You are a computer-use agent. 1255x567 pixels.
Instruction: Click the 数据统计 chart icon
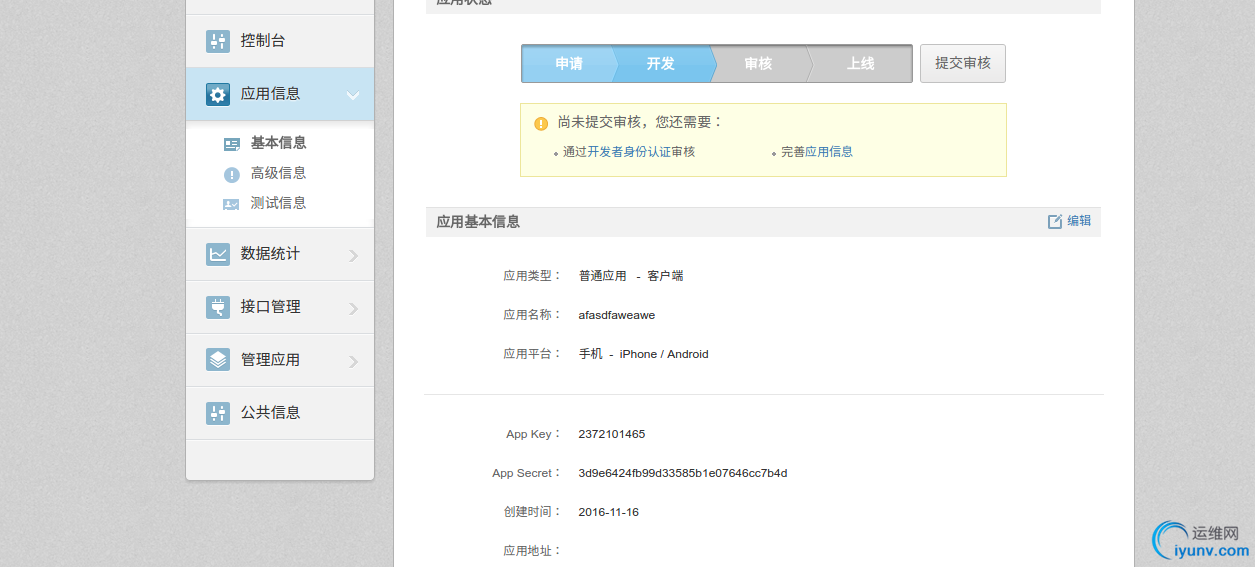[218, 254]
